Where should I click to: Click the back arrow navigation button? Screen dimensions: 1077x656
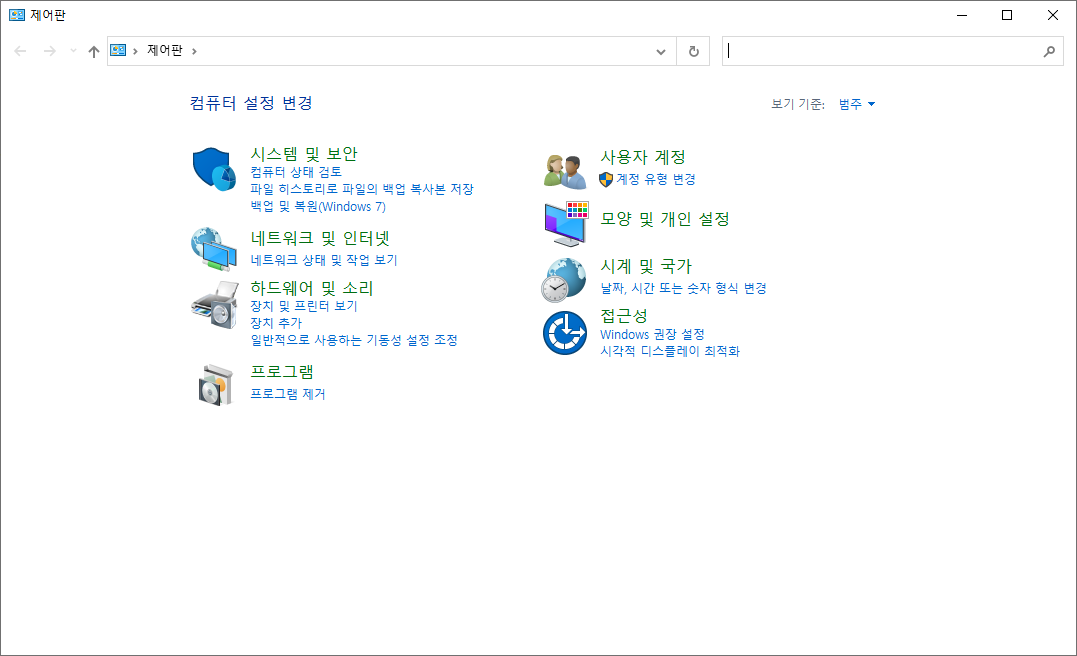tap(21, 51)
